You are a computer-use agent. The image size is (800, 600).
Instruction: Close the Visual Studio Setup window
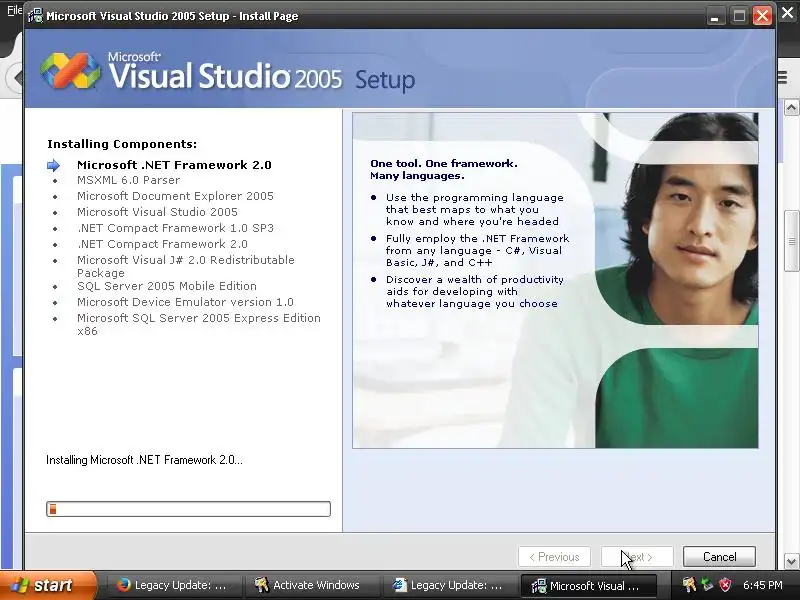point(762,16)
